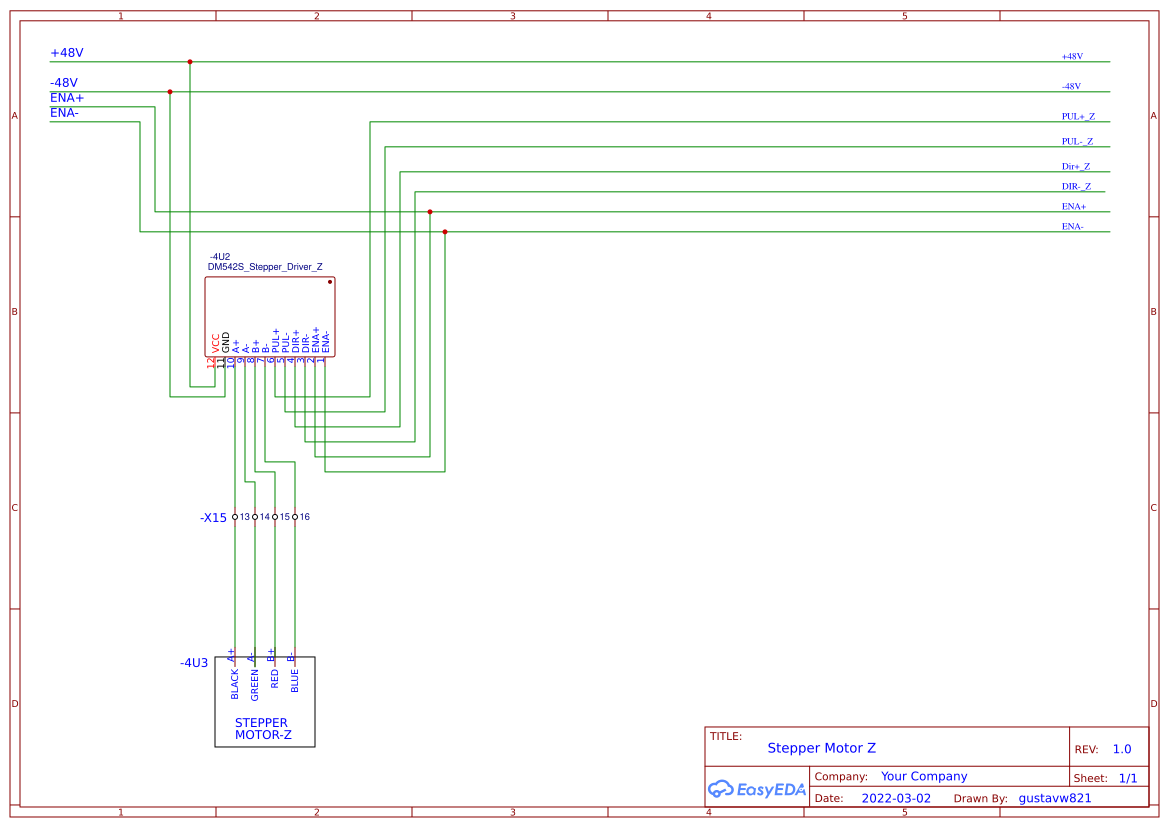
Task: Click the gustavw821 drawn-by name
Action: (x=1054, y=797)
